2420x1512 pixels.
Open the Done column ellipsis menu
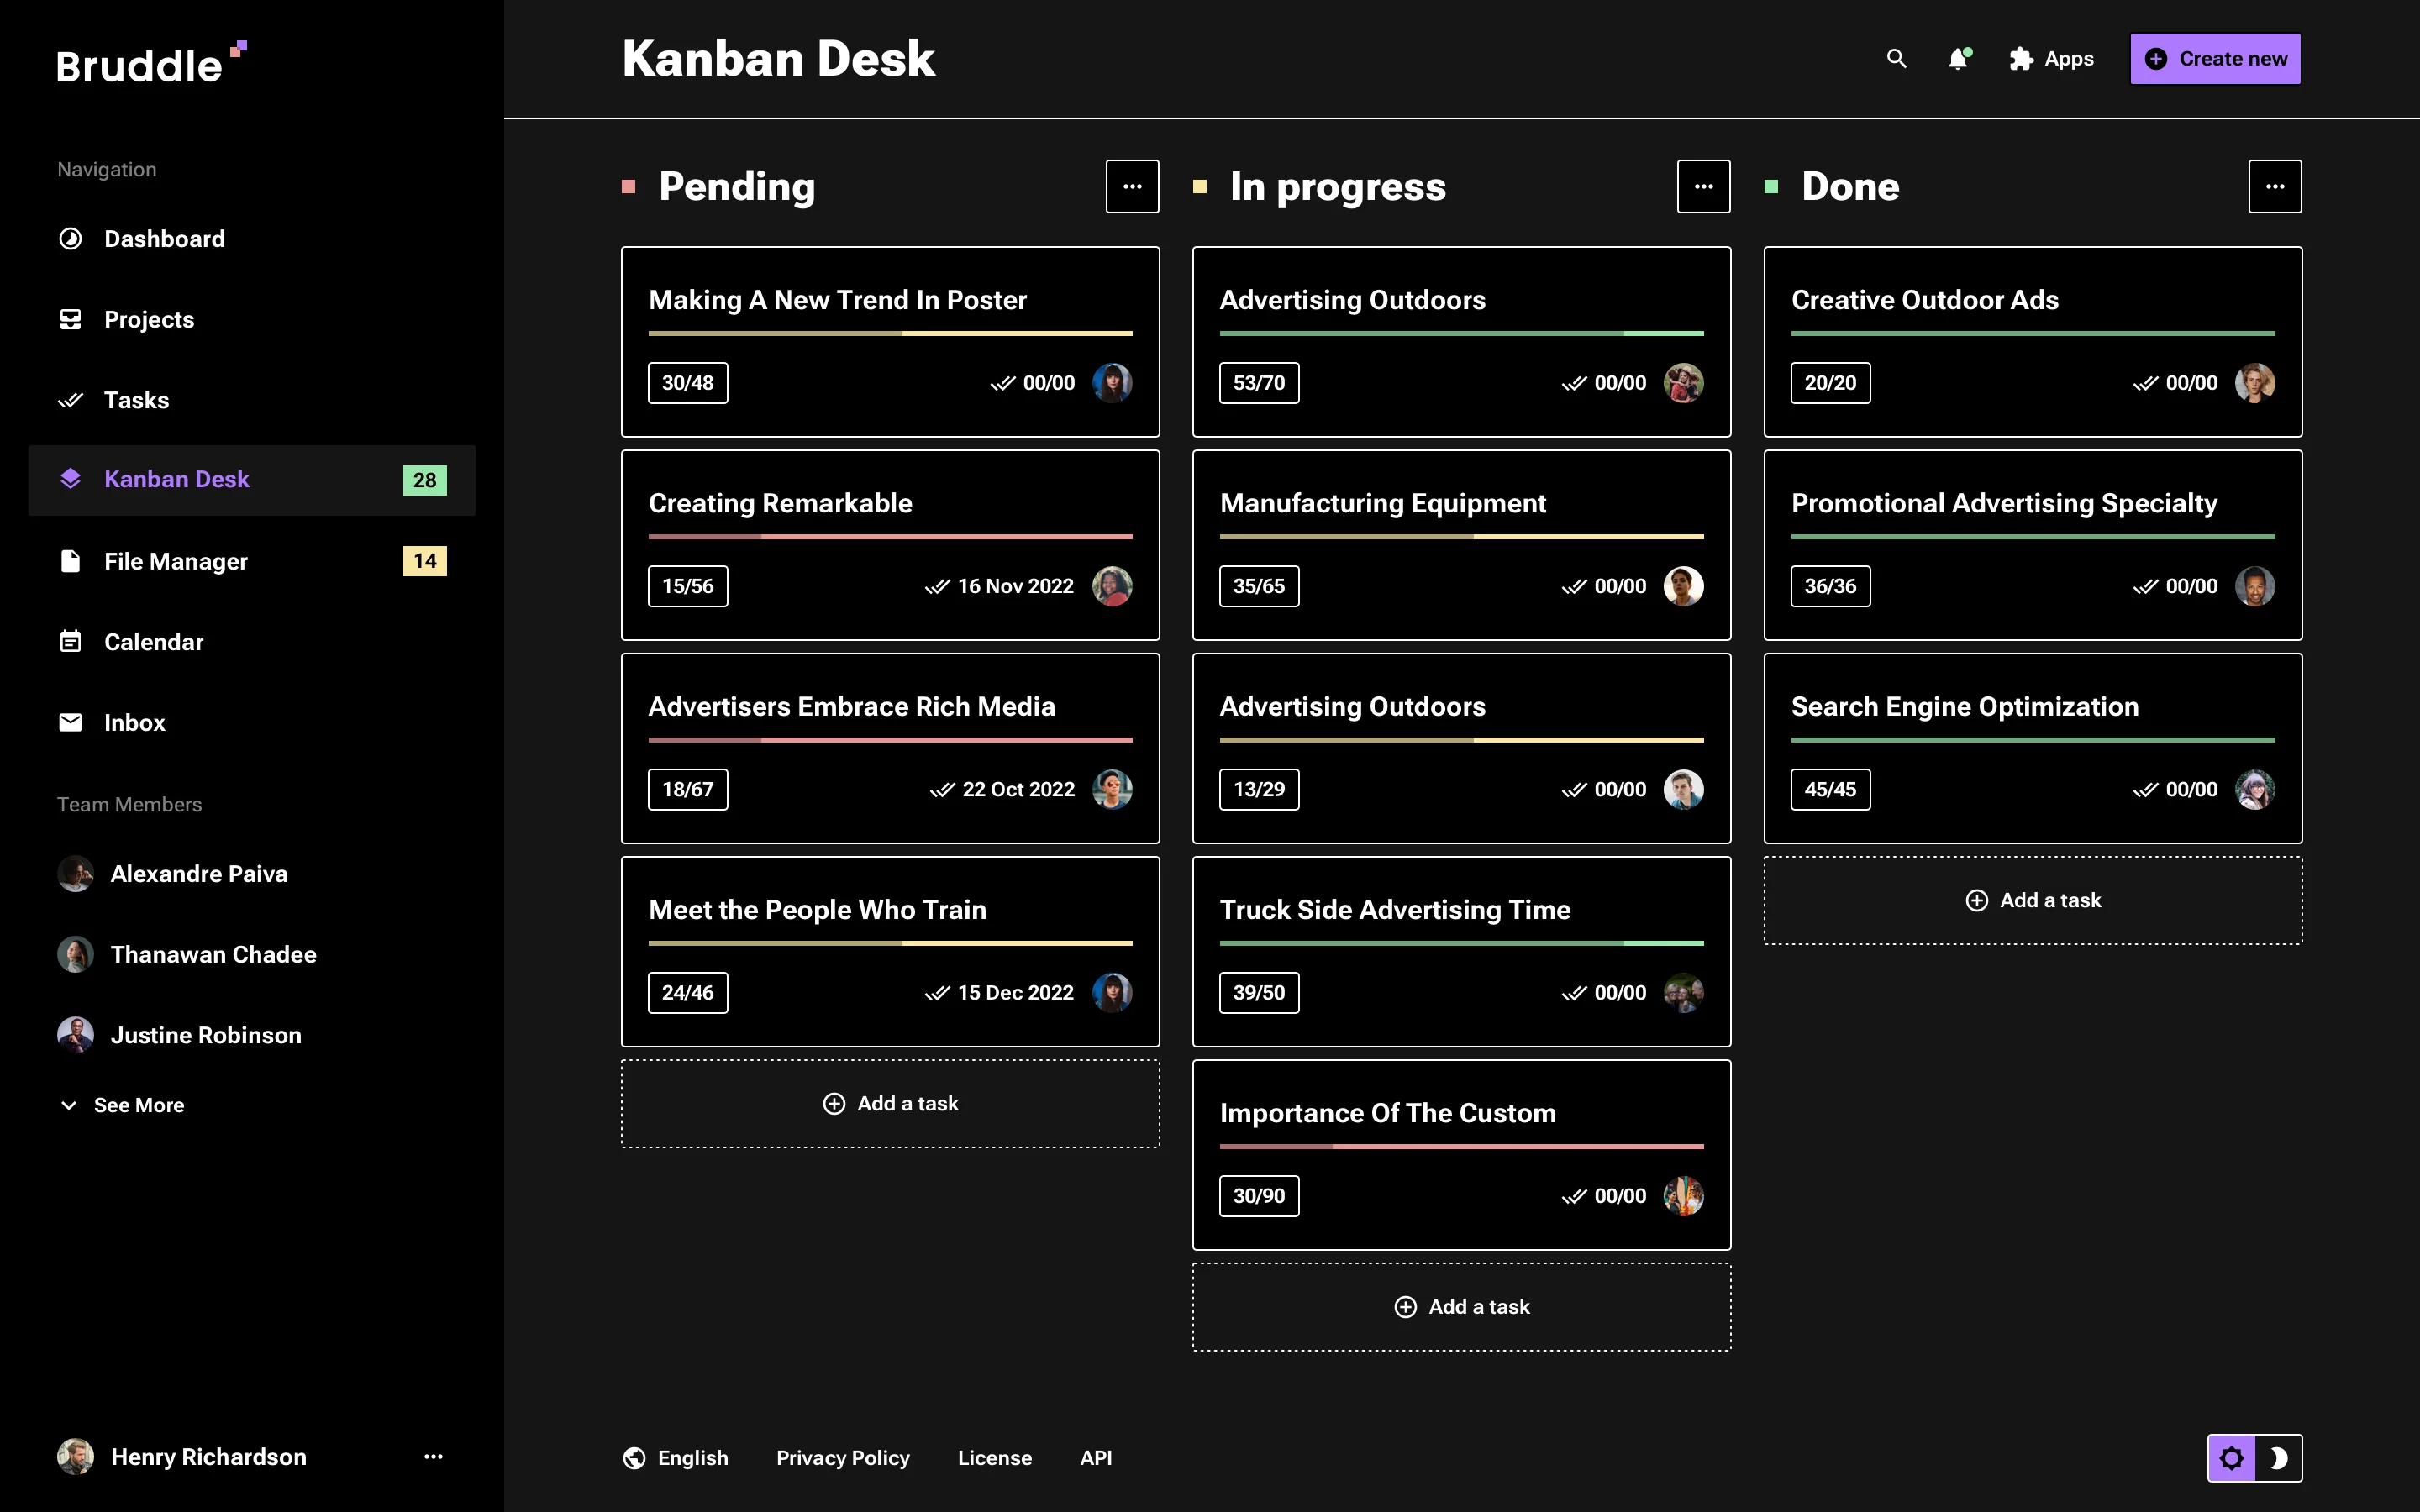pyautogui.click(x=2274, y=186)
